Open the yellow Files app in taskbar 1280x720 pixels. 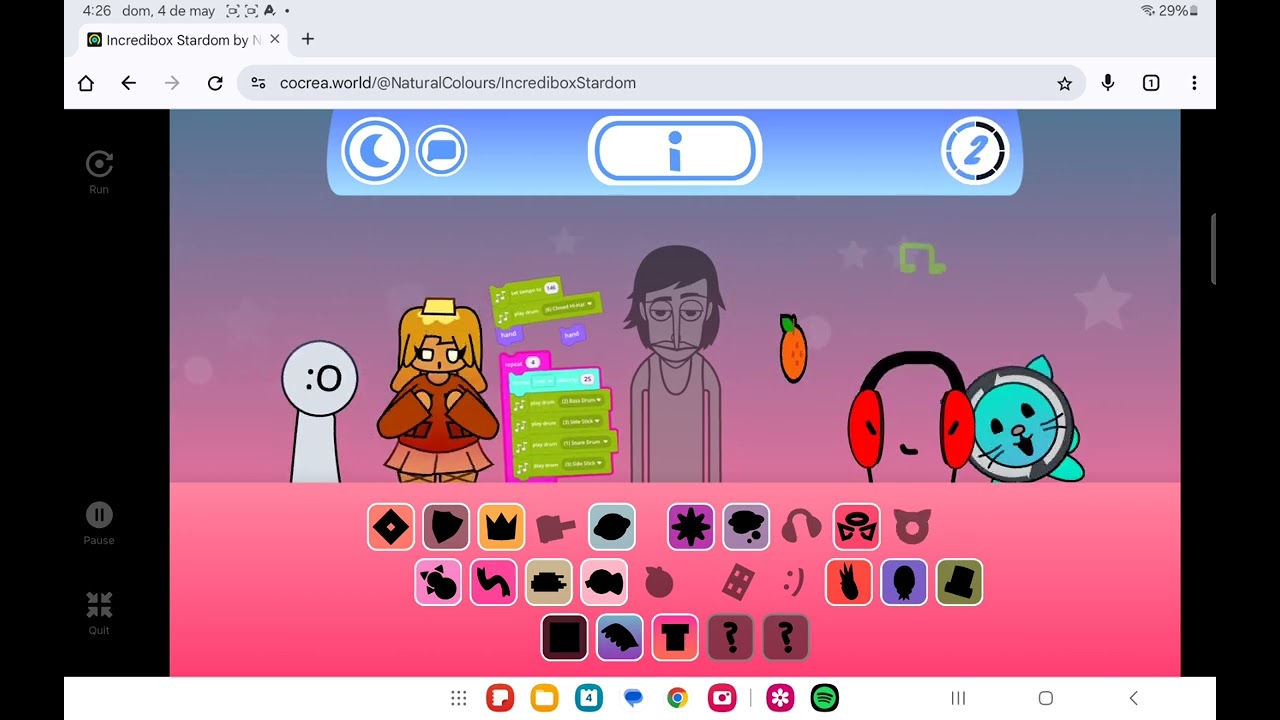coord(544,698)
